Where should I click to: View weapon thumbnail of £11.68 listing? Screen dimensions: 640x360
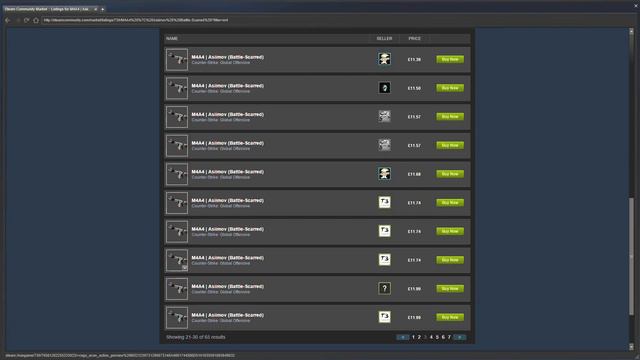coord(177,174)
